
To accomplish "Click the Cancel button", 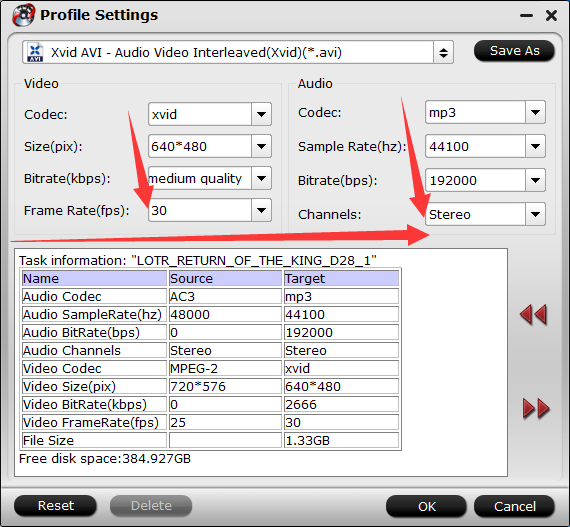I will [514, 506].
